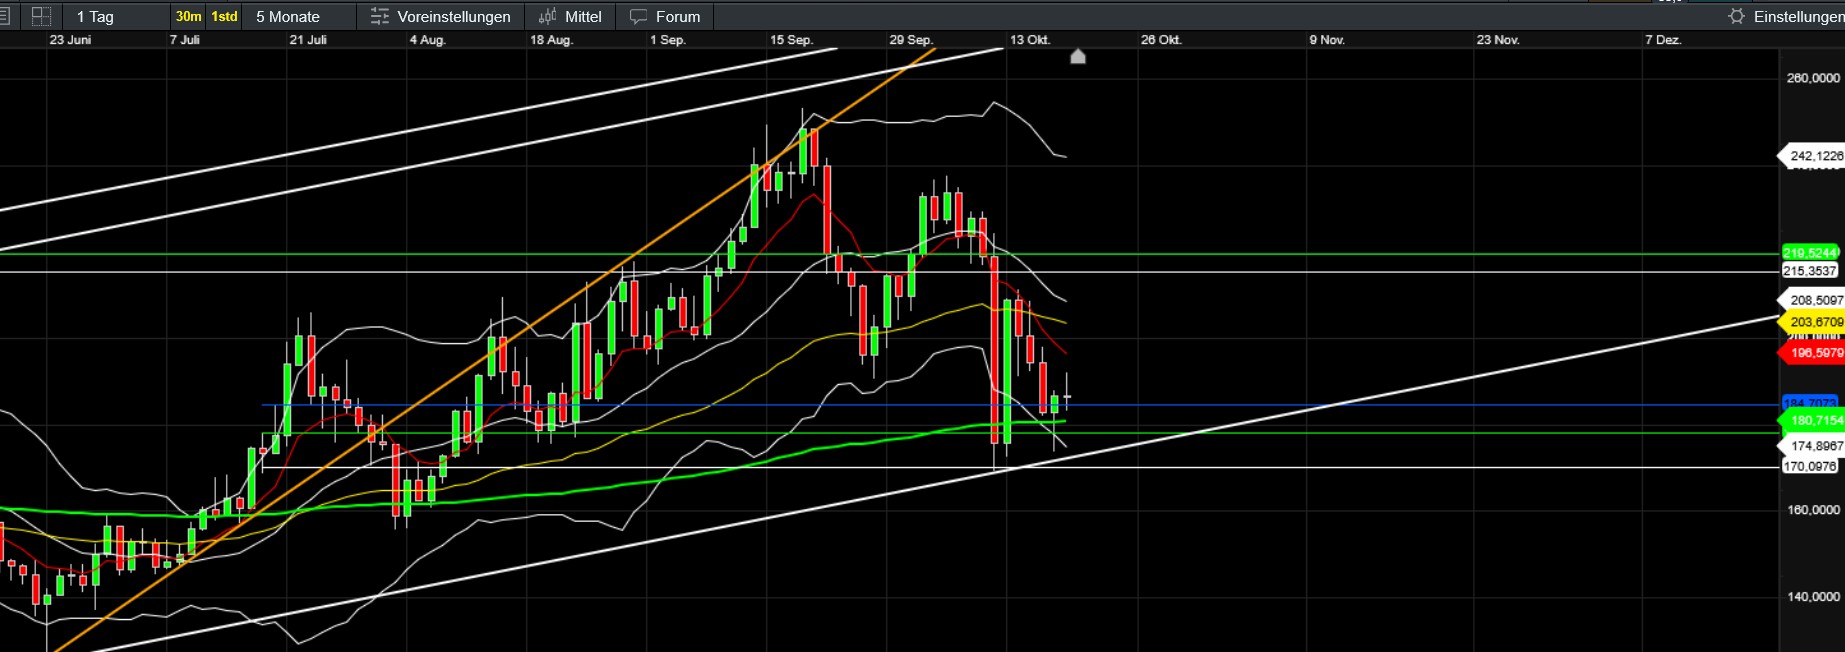Screen dimensions: 1845x652
Task: Click the sliders icon beside Voreinstellungen
Action: tap(379, 16)
